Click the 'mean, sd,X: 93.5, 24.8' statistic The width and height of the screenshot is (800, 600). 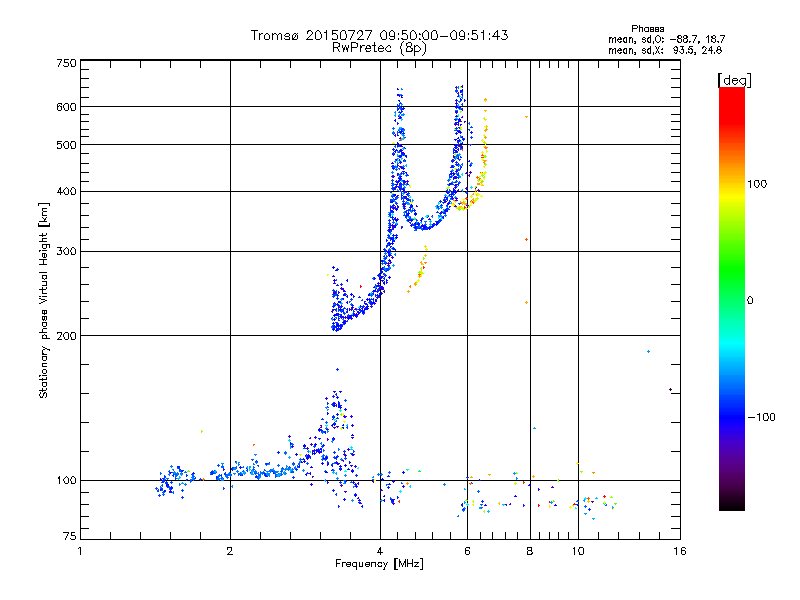665,50
